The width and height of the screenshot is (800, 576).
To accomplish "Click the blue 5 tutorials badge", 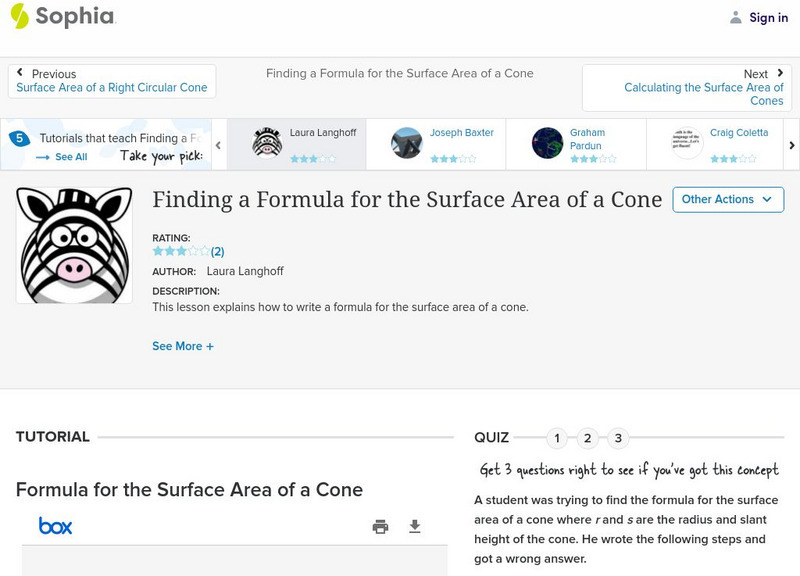I will tap(18, 139).
